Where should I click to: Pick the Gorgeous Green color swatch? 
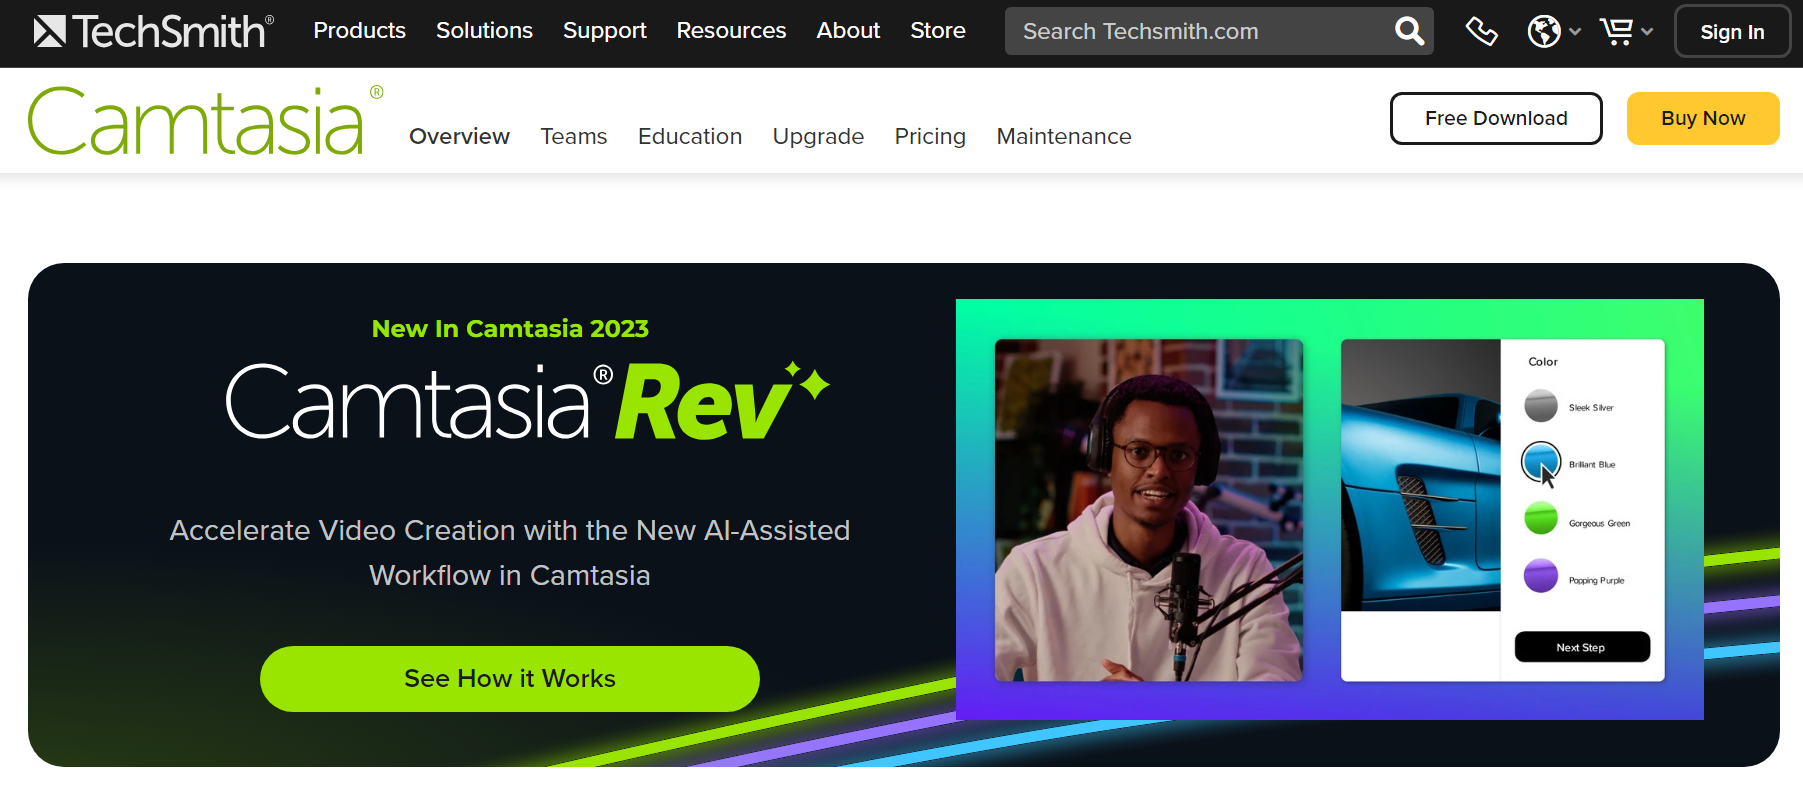pyautogui.click(x=1541, y=518)
